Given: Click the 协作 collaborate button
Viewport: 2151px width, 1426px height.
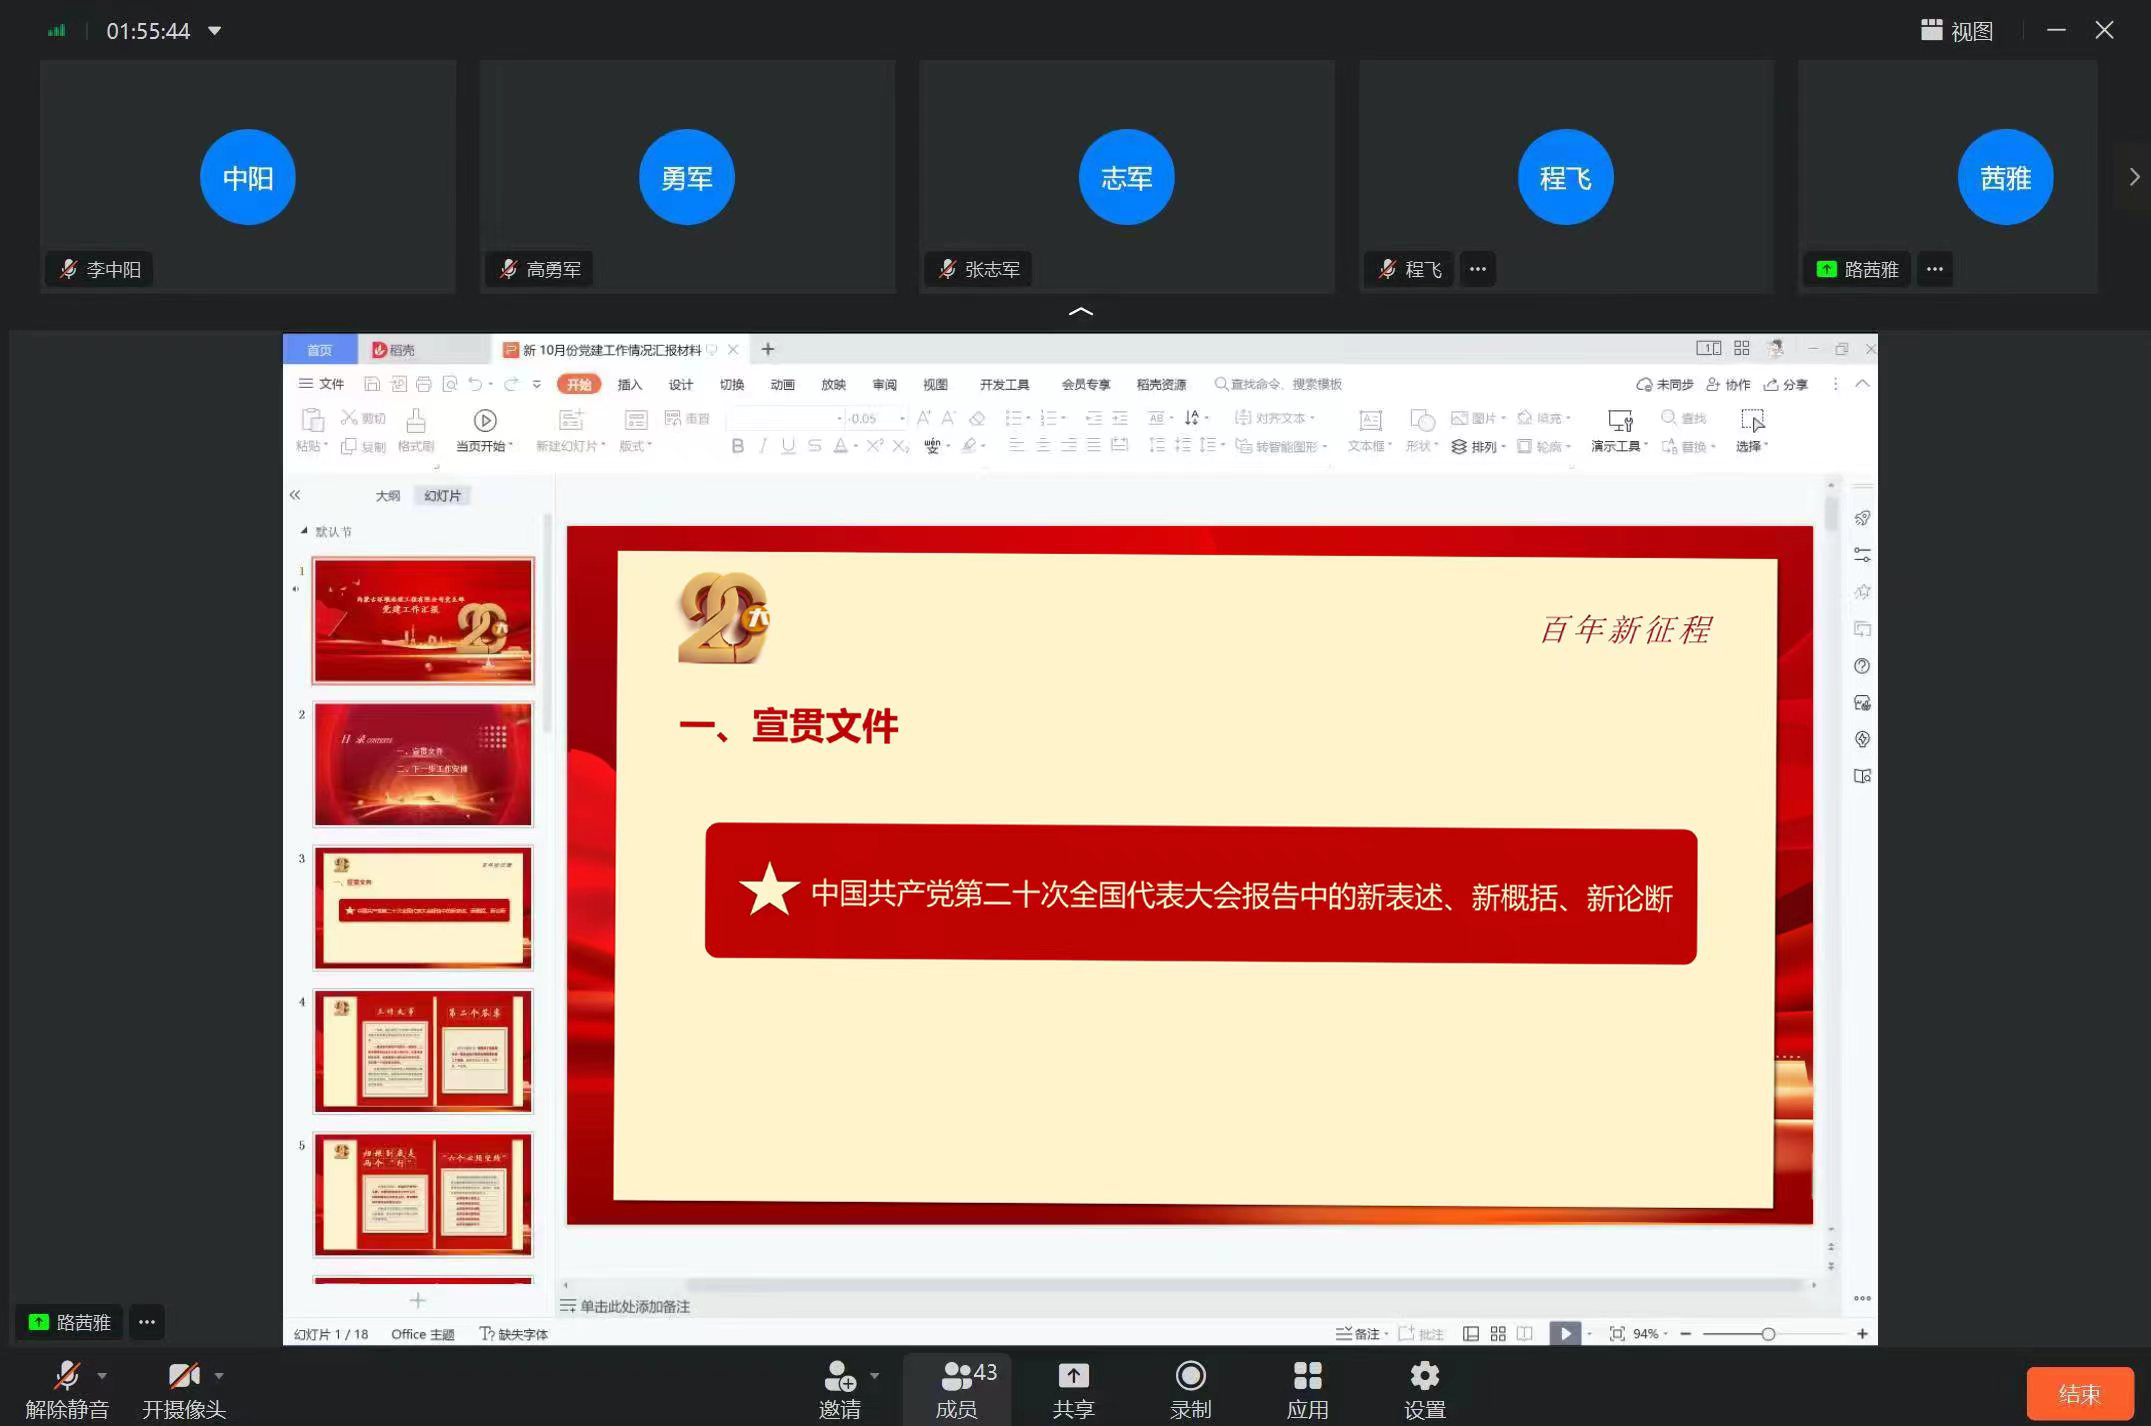Looking at the screenshot, I should pos(1728,384).
